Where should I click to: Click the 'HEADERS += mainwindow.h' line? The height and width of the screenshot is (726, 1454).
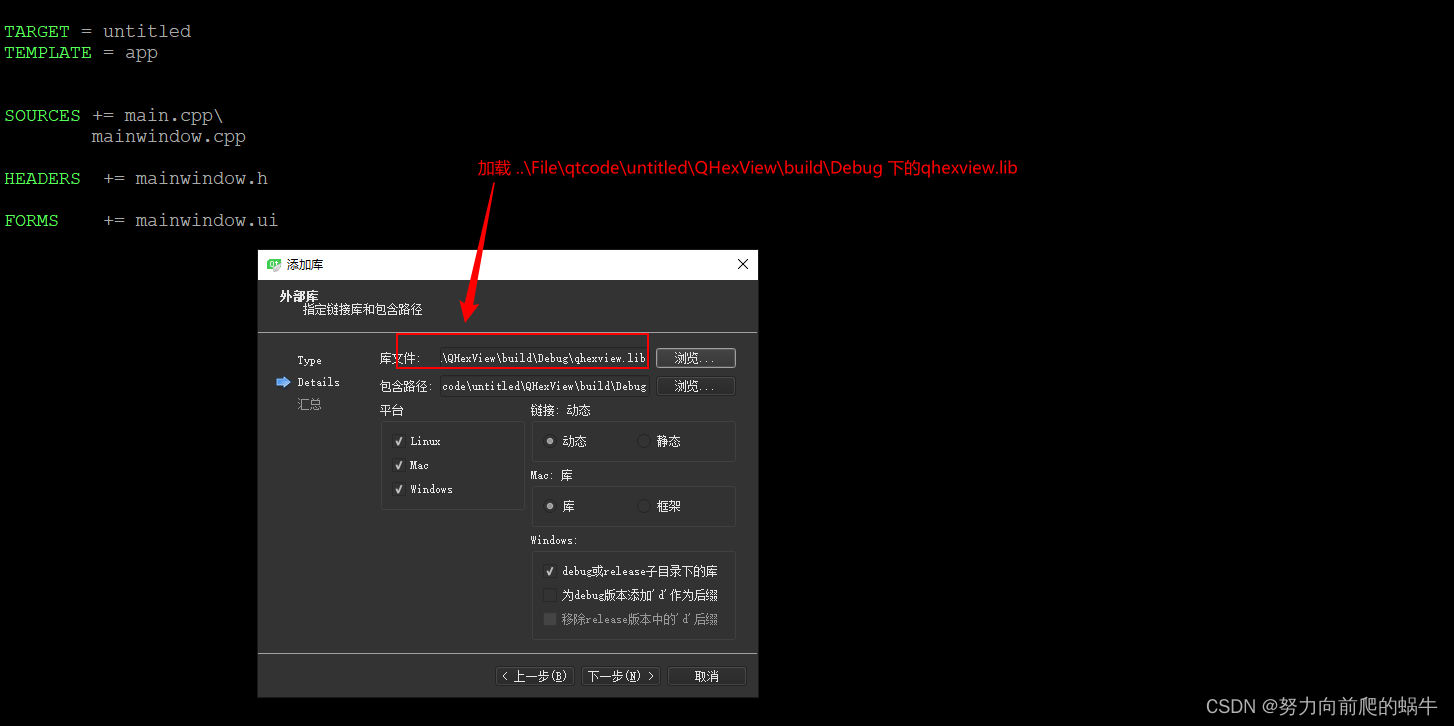pos(136,178)
